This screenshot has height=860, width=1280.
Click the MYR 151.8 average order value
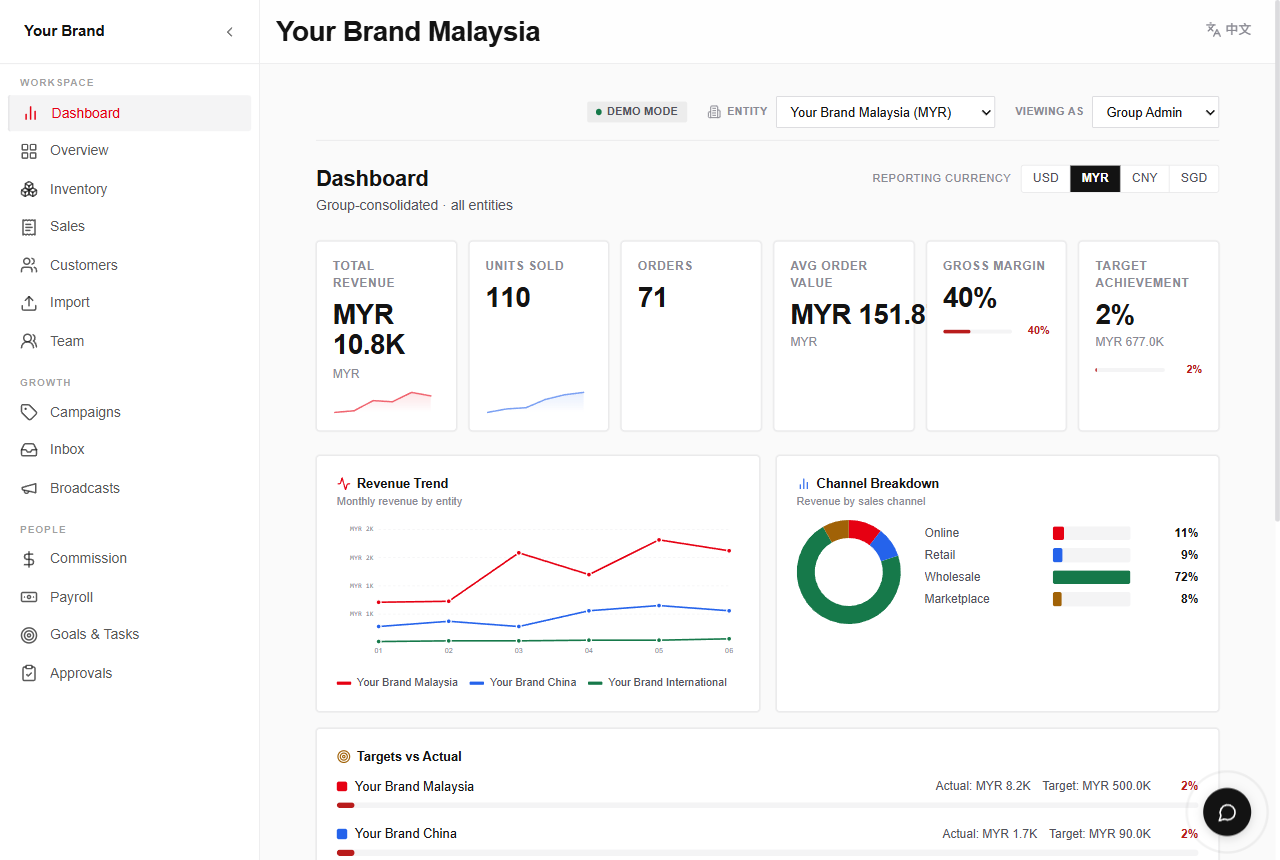pyautogui.click(x=858, y=314)
